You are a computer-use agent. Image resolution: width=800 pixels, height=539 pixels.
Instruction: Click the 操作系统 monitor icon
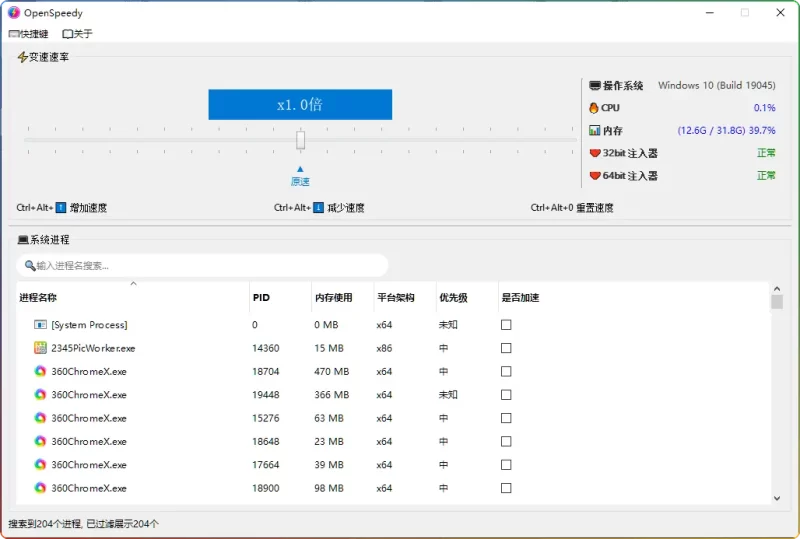tap(594, 85)
